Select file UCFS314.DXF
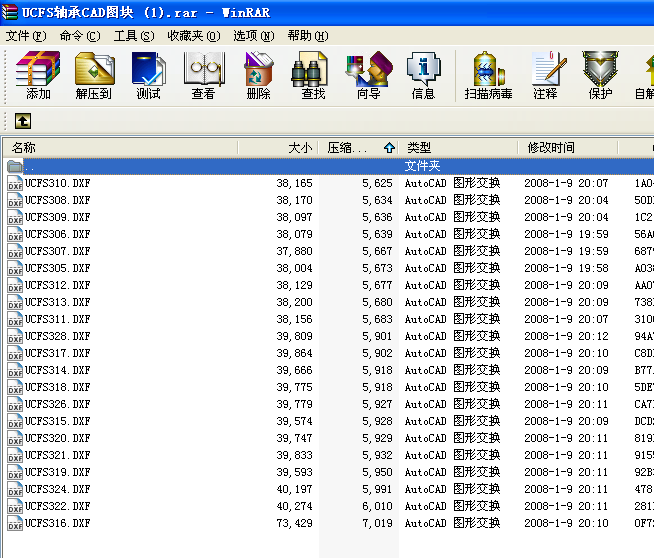 (58, 370)
